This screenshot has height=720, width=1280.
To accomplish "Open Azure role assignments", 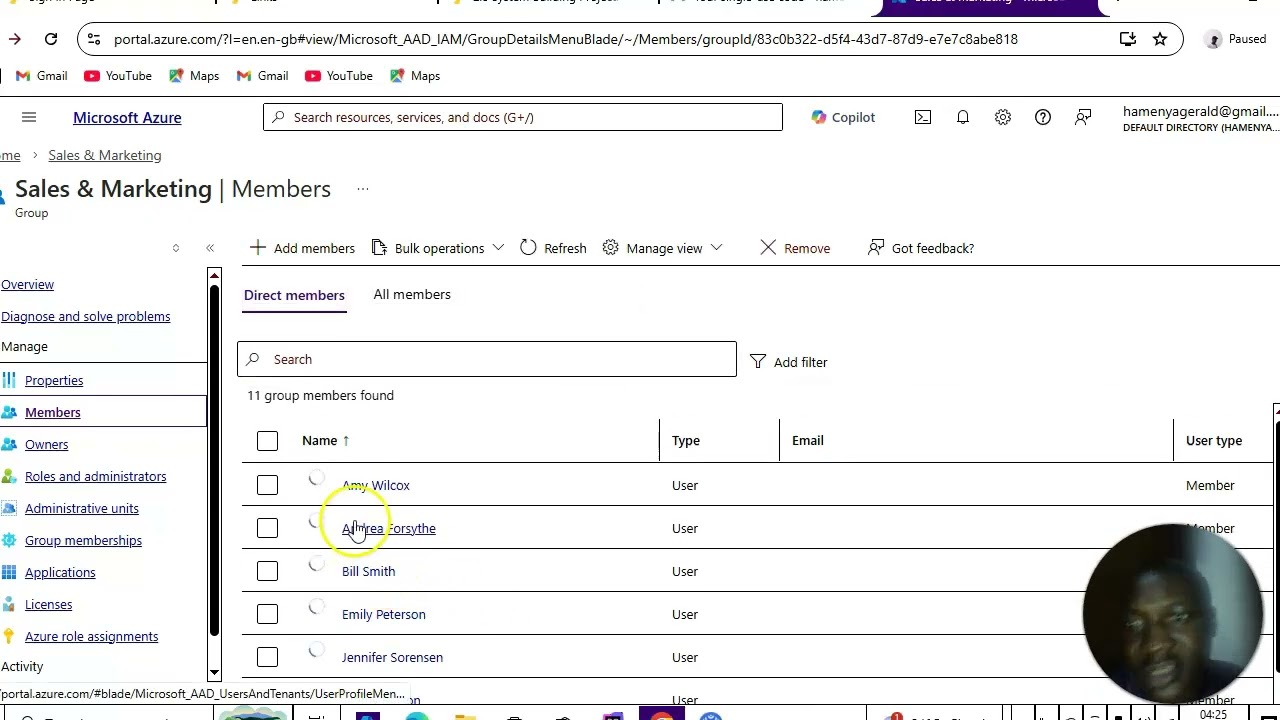I will (92, 637).
